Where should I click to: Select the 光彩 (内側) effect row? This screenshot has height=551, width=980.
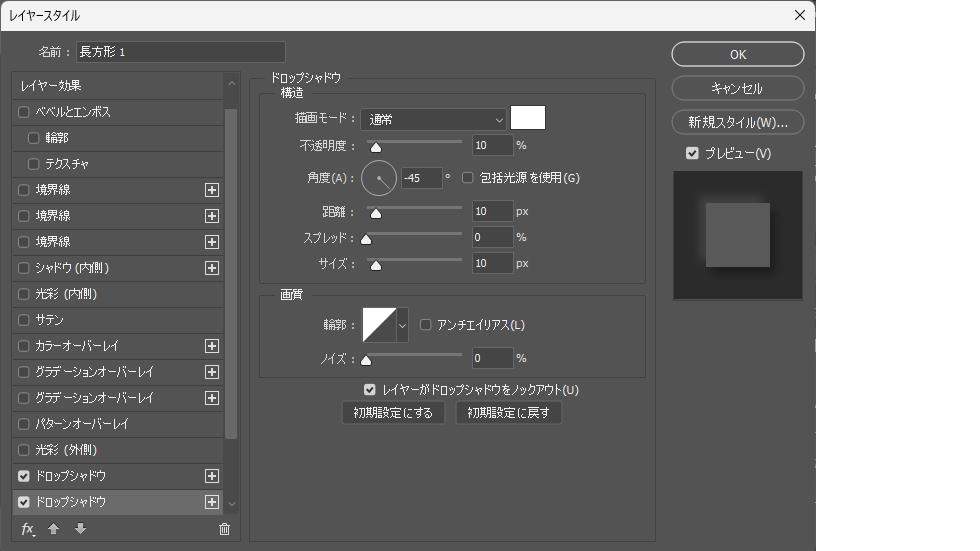click(x=118, y=294)
